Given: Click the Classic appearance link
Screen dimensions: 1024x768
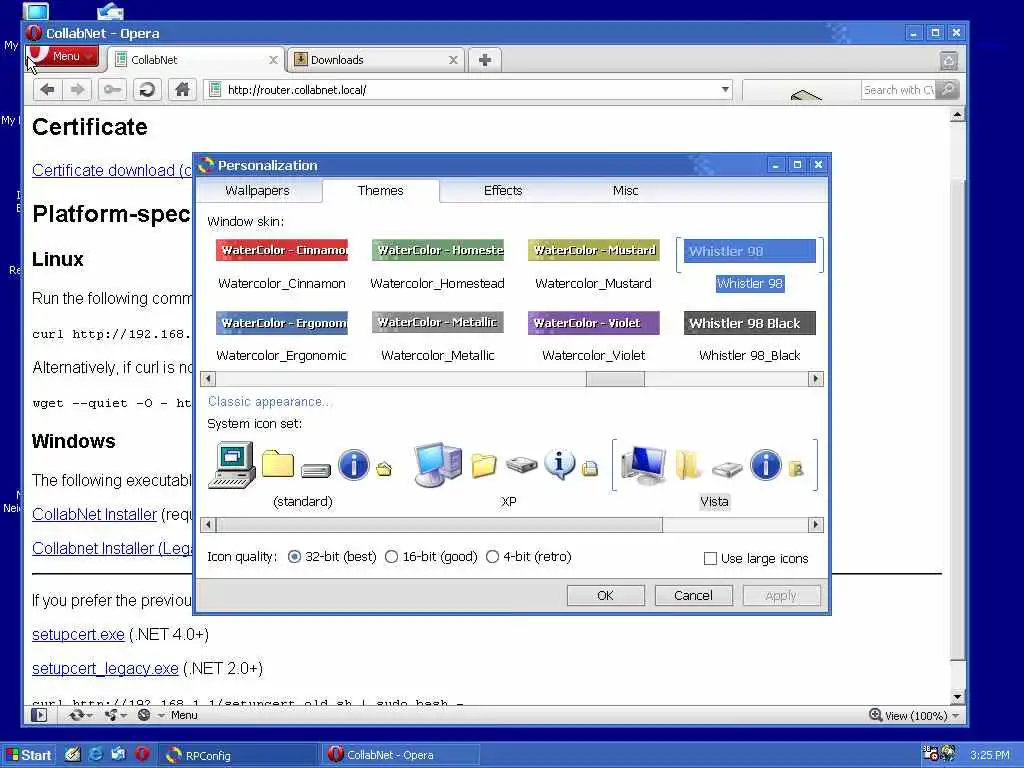Looking at the screenshot, I should click(x=269, y=402).
